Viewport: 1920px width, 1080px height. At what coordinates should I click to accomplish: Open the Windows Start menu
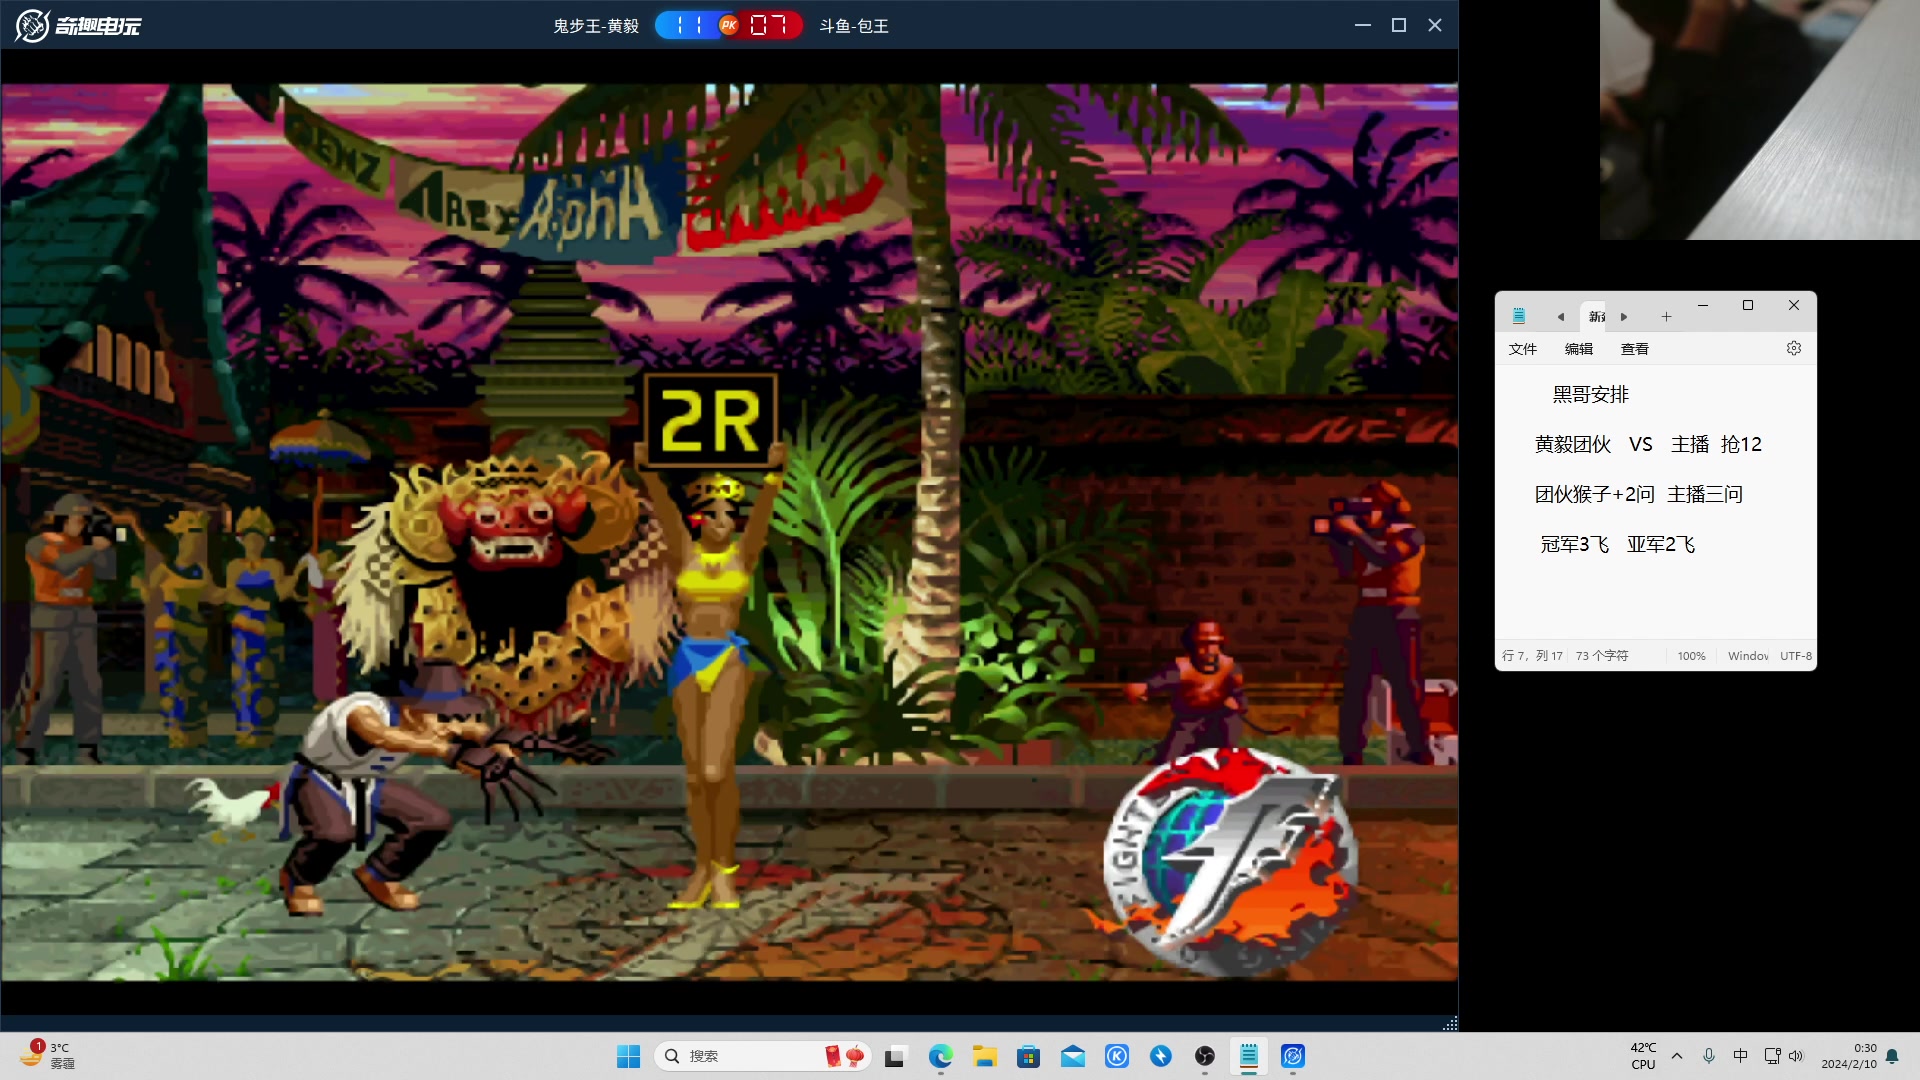[629, 1056]
